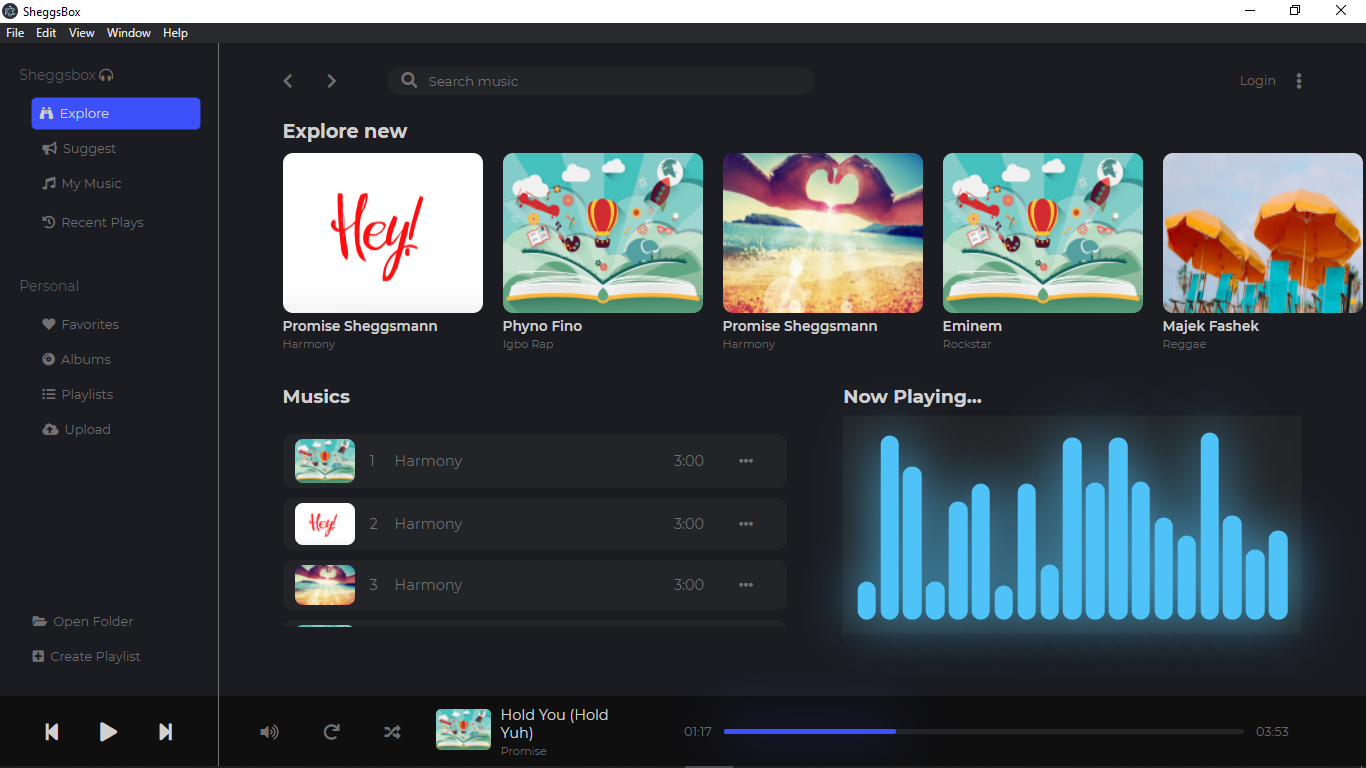Image resolution: width=1366 pixels, height=768 pixels.
Task: Click the Hold You song title
Action: [554, 724]
